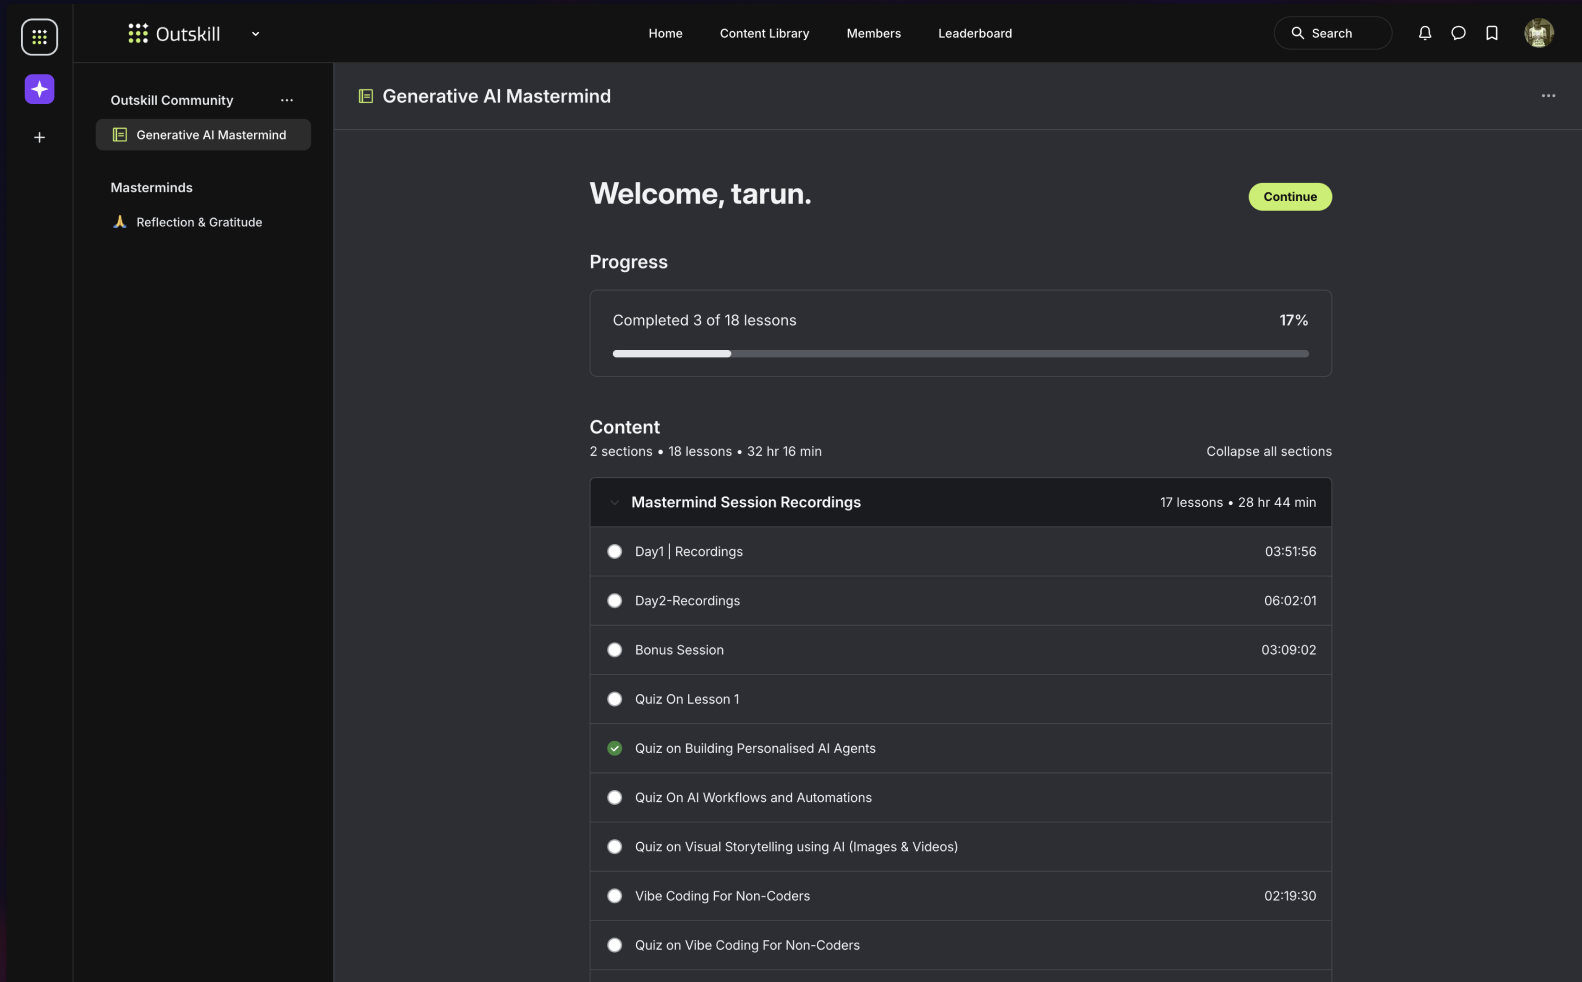
Task: Toggle circle for Quiz on Visual Storytelling
Action: tap(615, 847)
